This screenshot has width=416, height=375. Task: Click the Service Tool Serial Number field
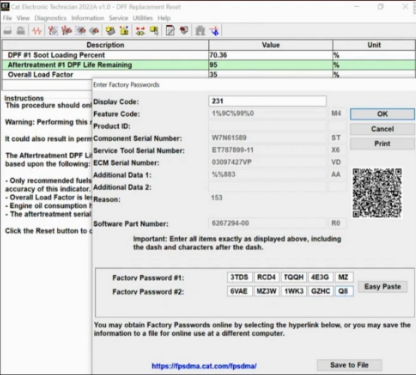point(267,150)
